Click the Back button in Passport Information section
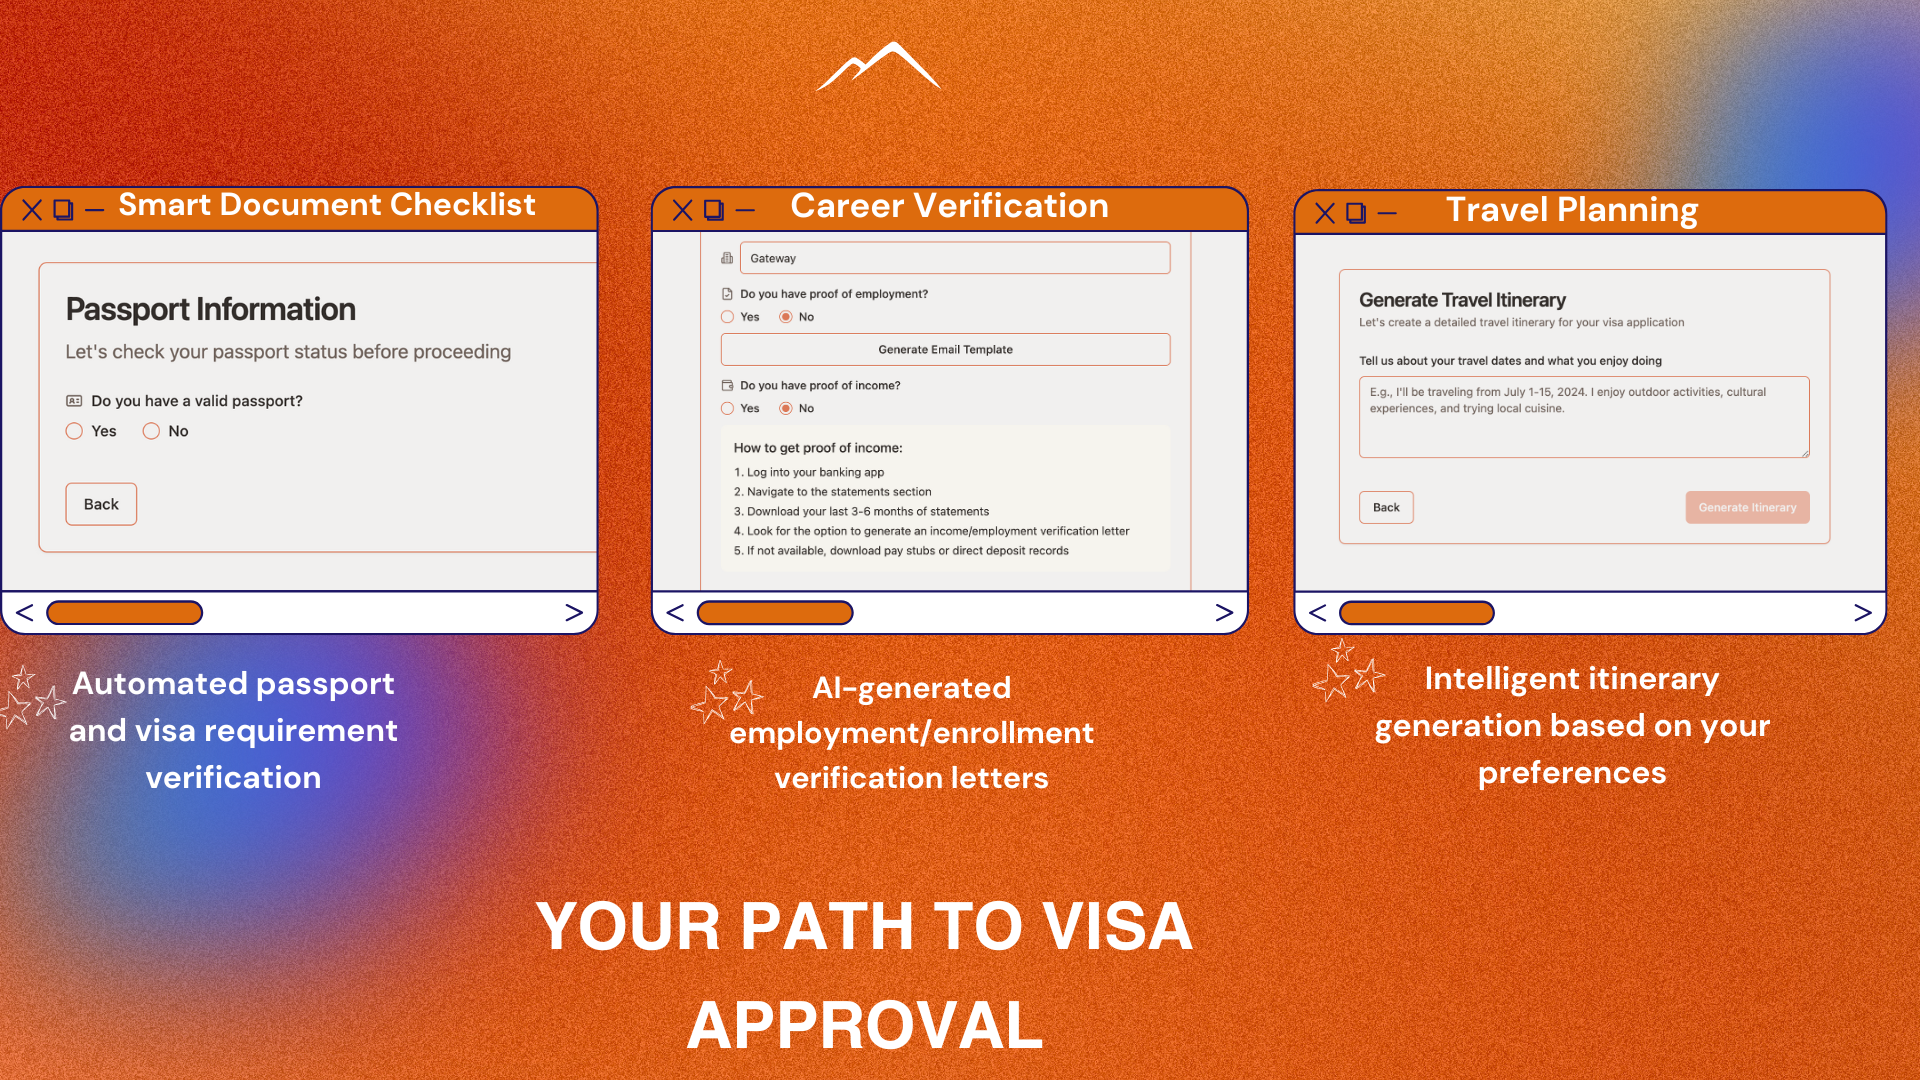 tap(102, 504)
